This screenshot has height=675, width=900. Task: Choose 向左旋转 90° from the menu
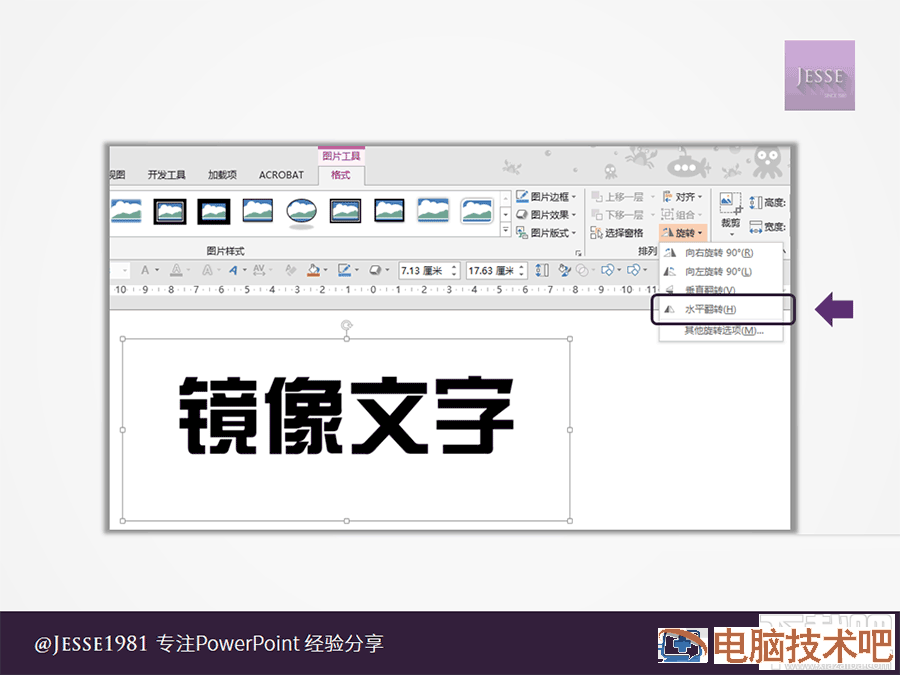point(721,271)
